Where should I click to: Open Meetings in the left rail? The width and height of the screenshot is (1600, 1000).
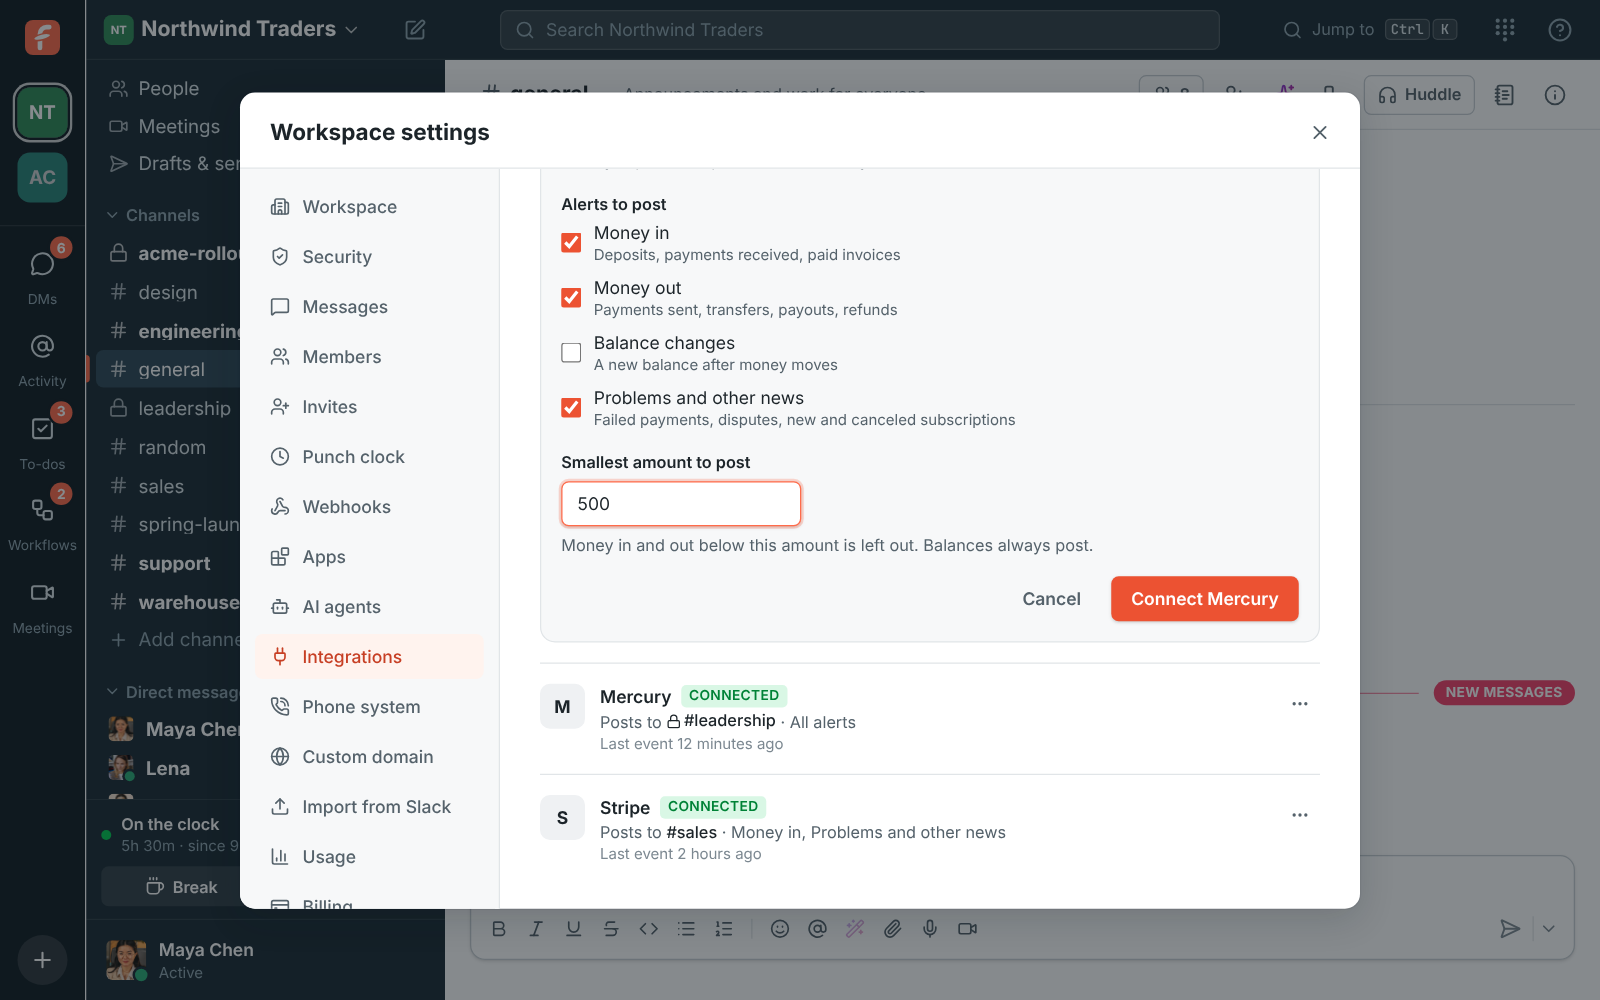coord(42,605)
